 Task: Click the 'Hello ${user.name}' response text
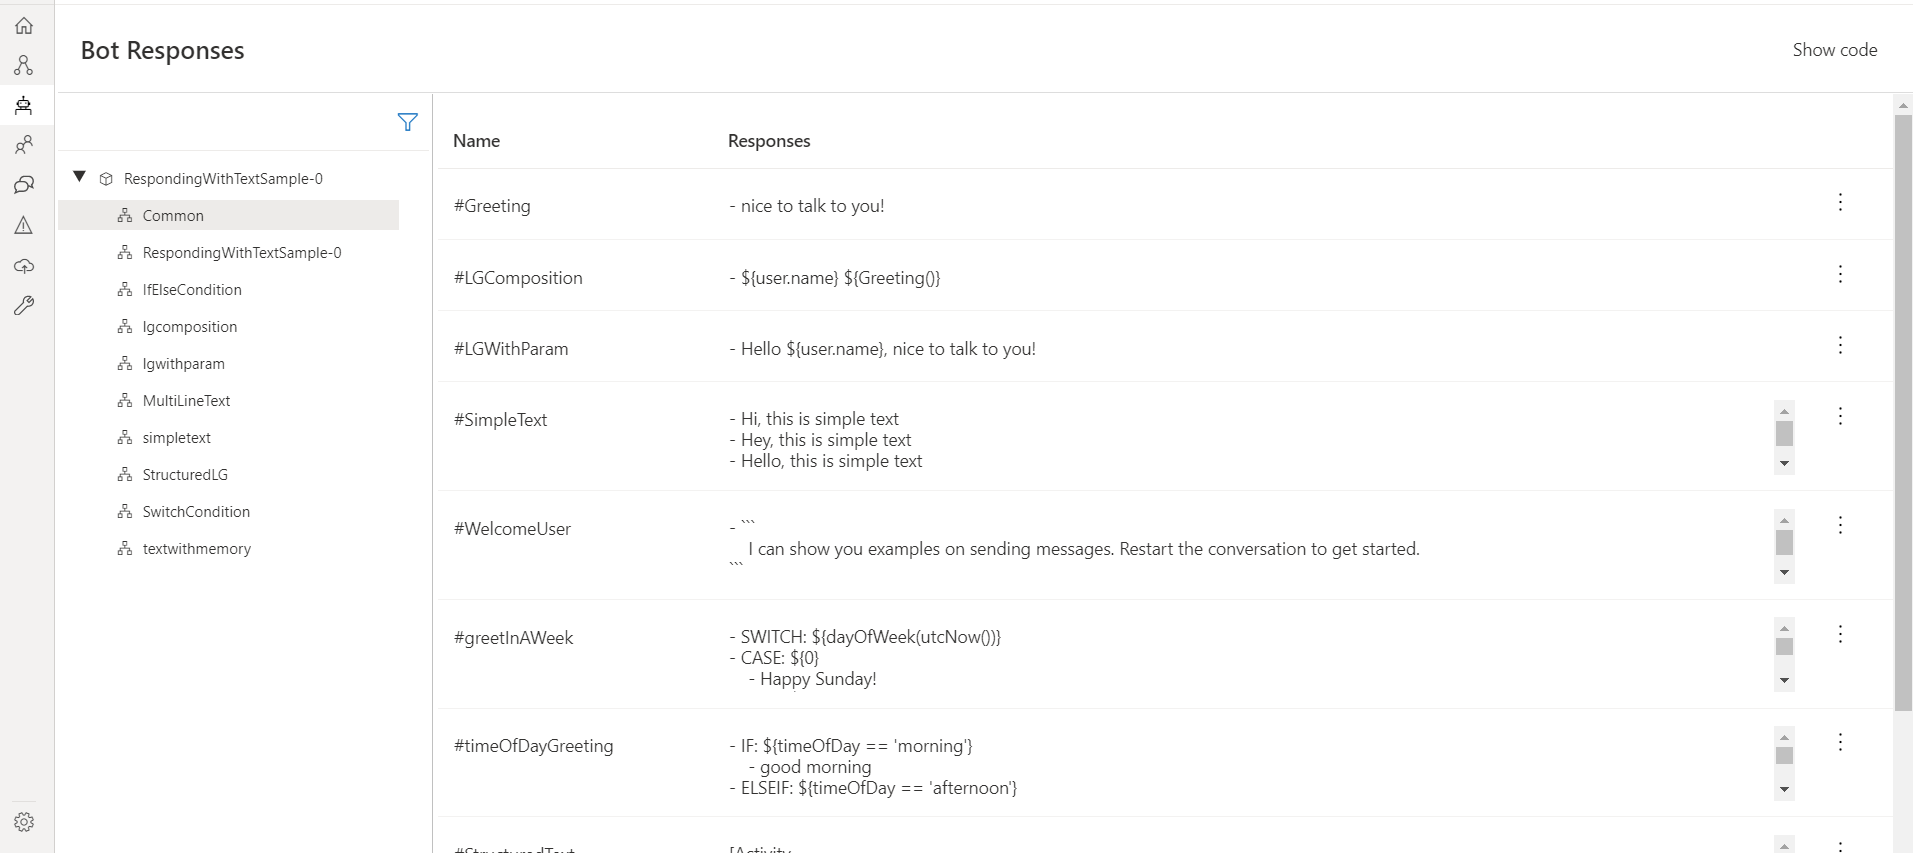883,349
